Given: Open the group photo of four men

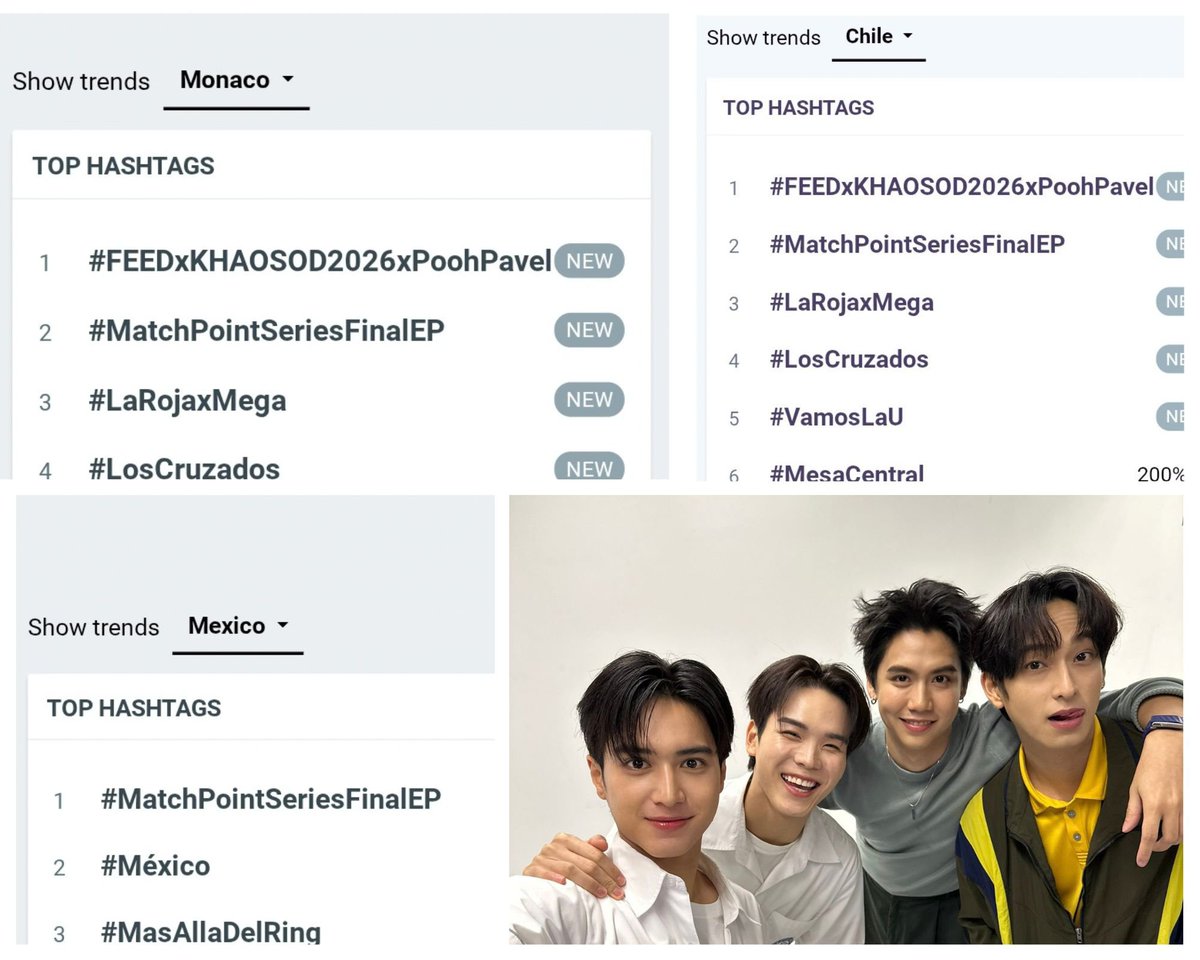Looking at the screenshot, I should point(846,719).
